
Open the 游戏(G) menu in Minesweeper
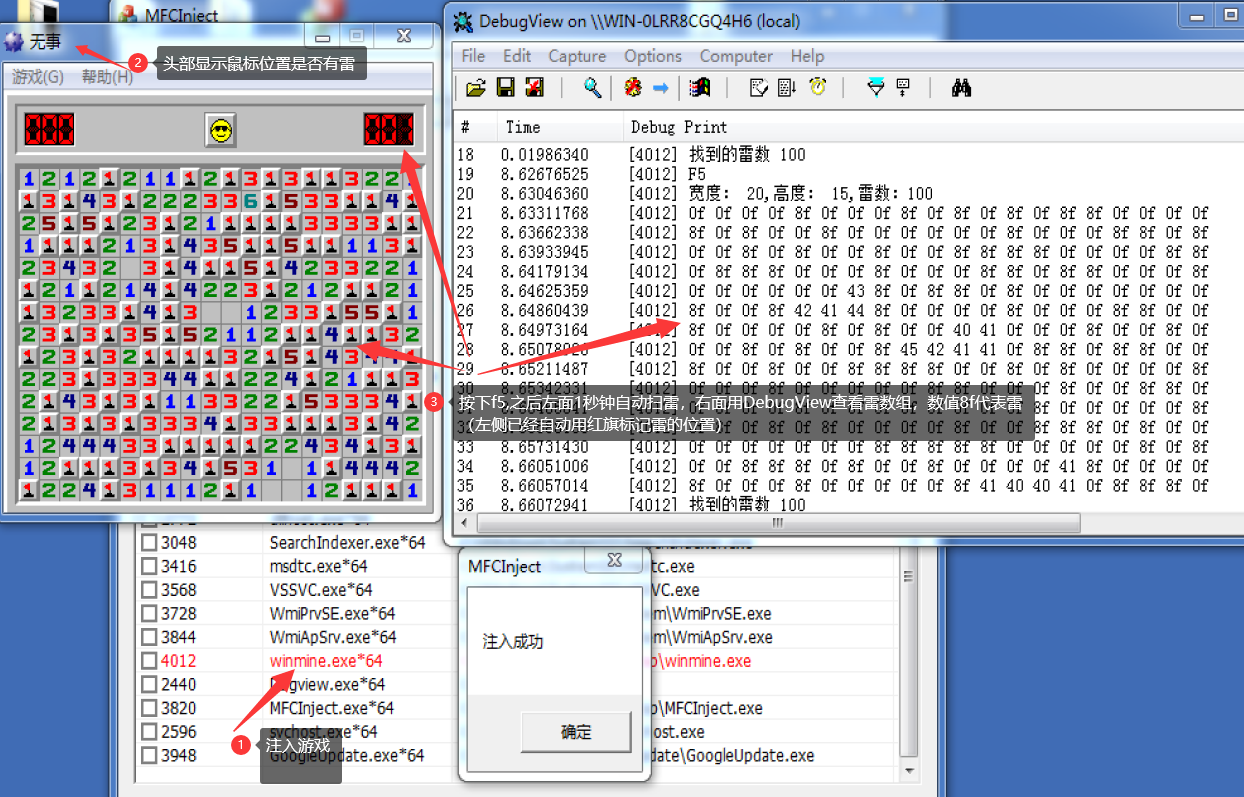point(38,77)
